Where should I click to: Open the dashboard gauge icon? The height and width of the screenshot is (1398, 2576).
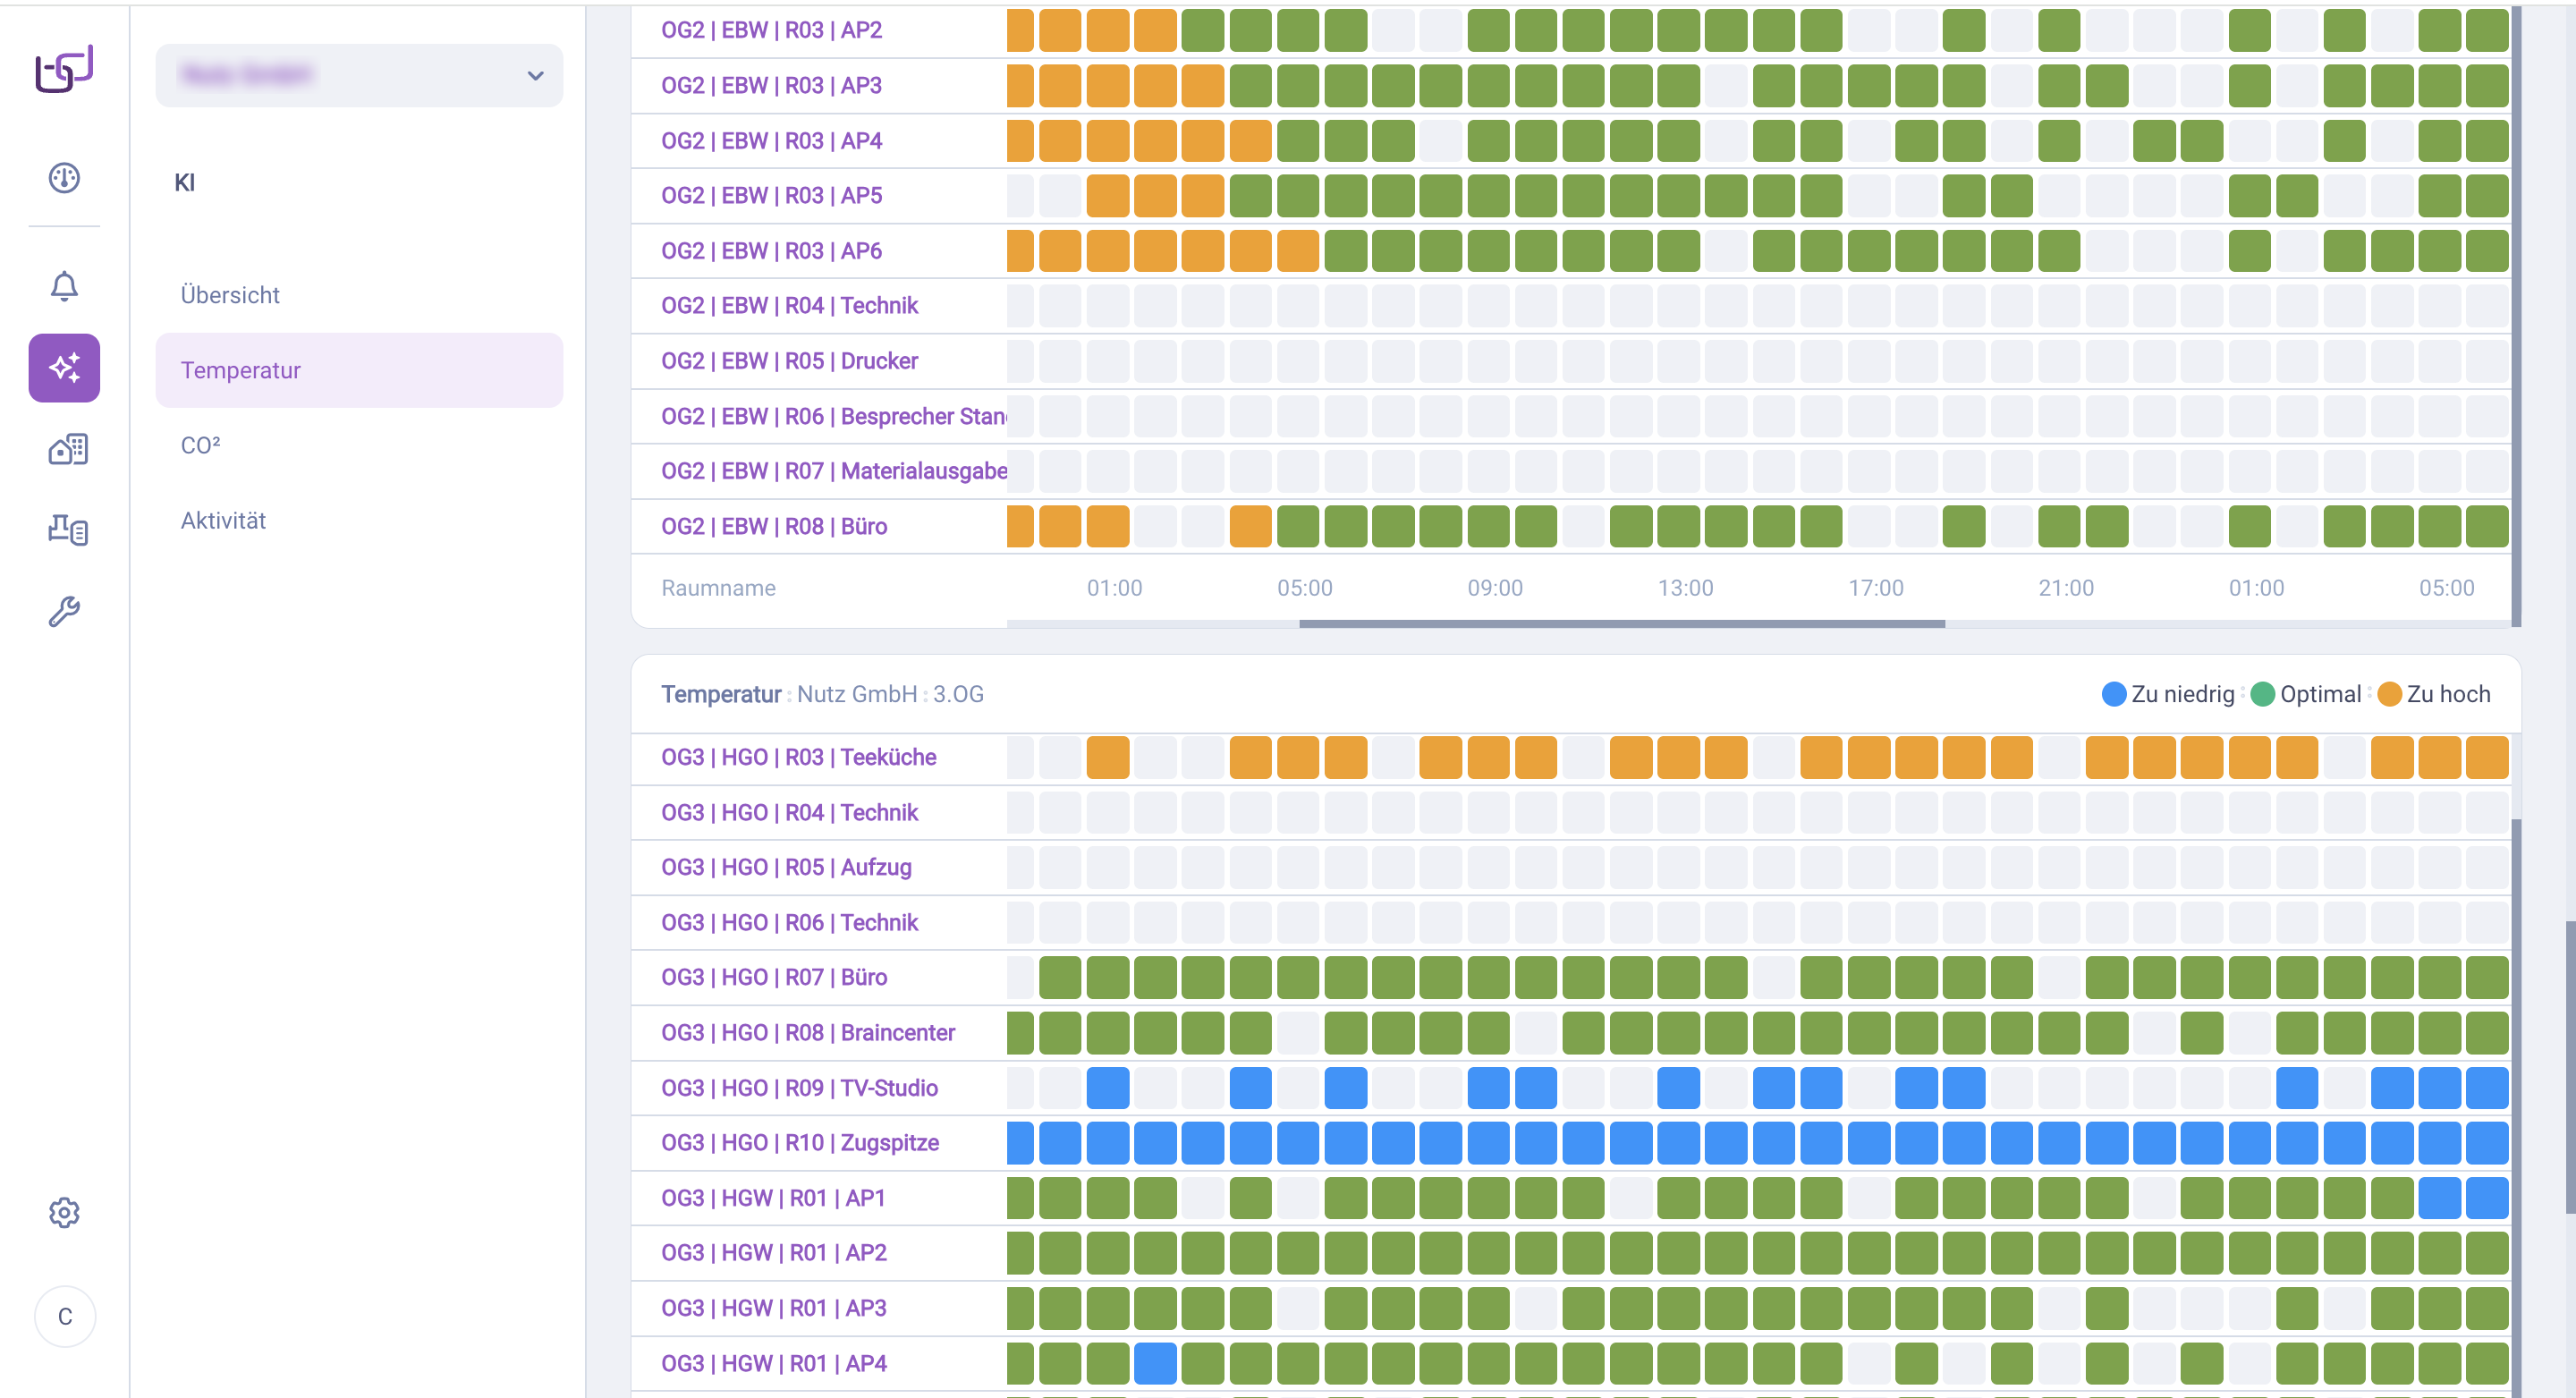pyautogui.click(x=64, y=178)
